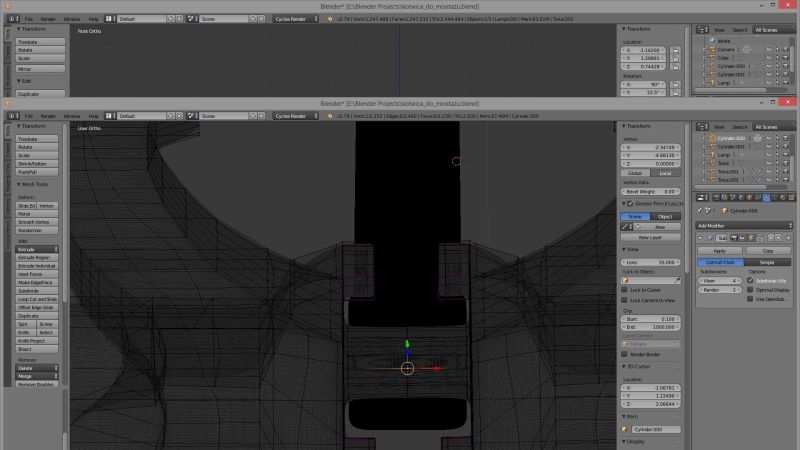The width and height of the screenshot is (800, 450).
Task: Click Camera icon in back window outliner
Action: click(x=713, y=49)
